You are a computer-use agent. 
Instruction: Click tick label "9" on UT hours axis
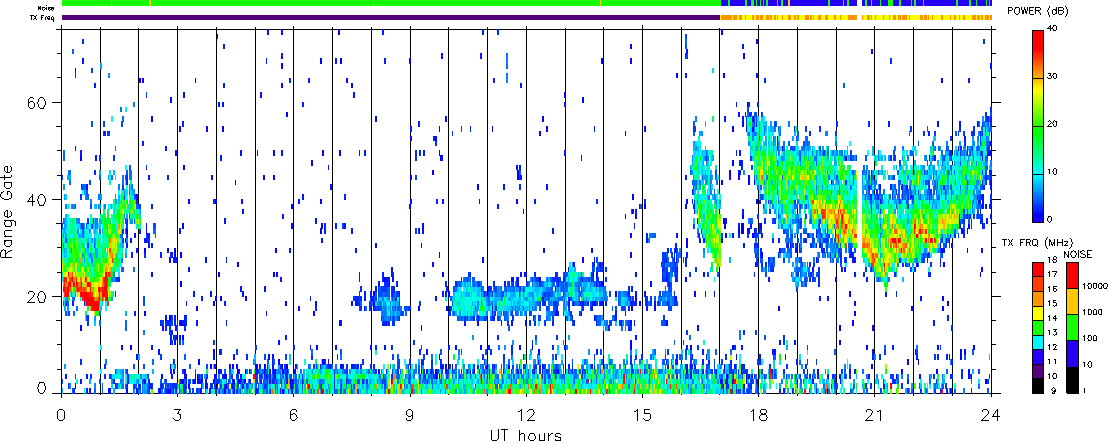tap(410, 416)
